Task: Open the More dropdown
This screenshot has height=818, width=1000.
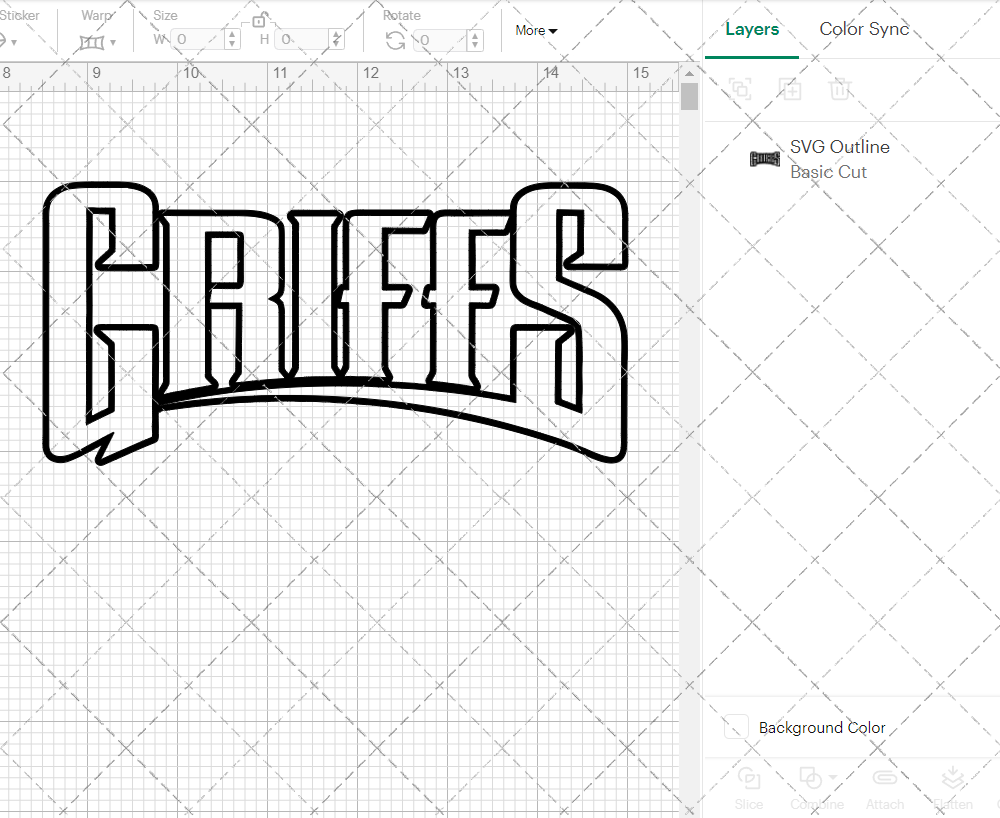Action: coord(536,30)
